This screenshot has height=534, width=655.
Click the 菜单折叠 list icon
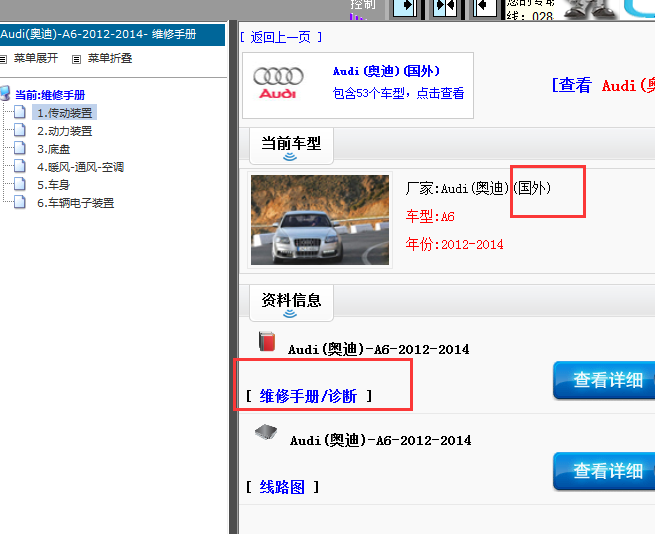(76, 59)
